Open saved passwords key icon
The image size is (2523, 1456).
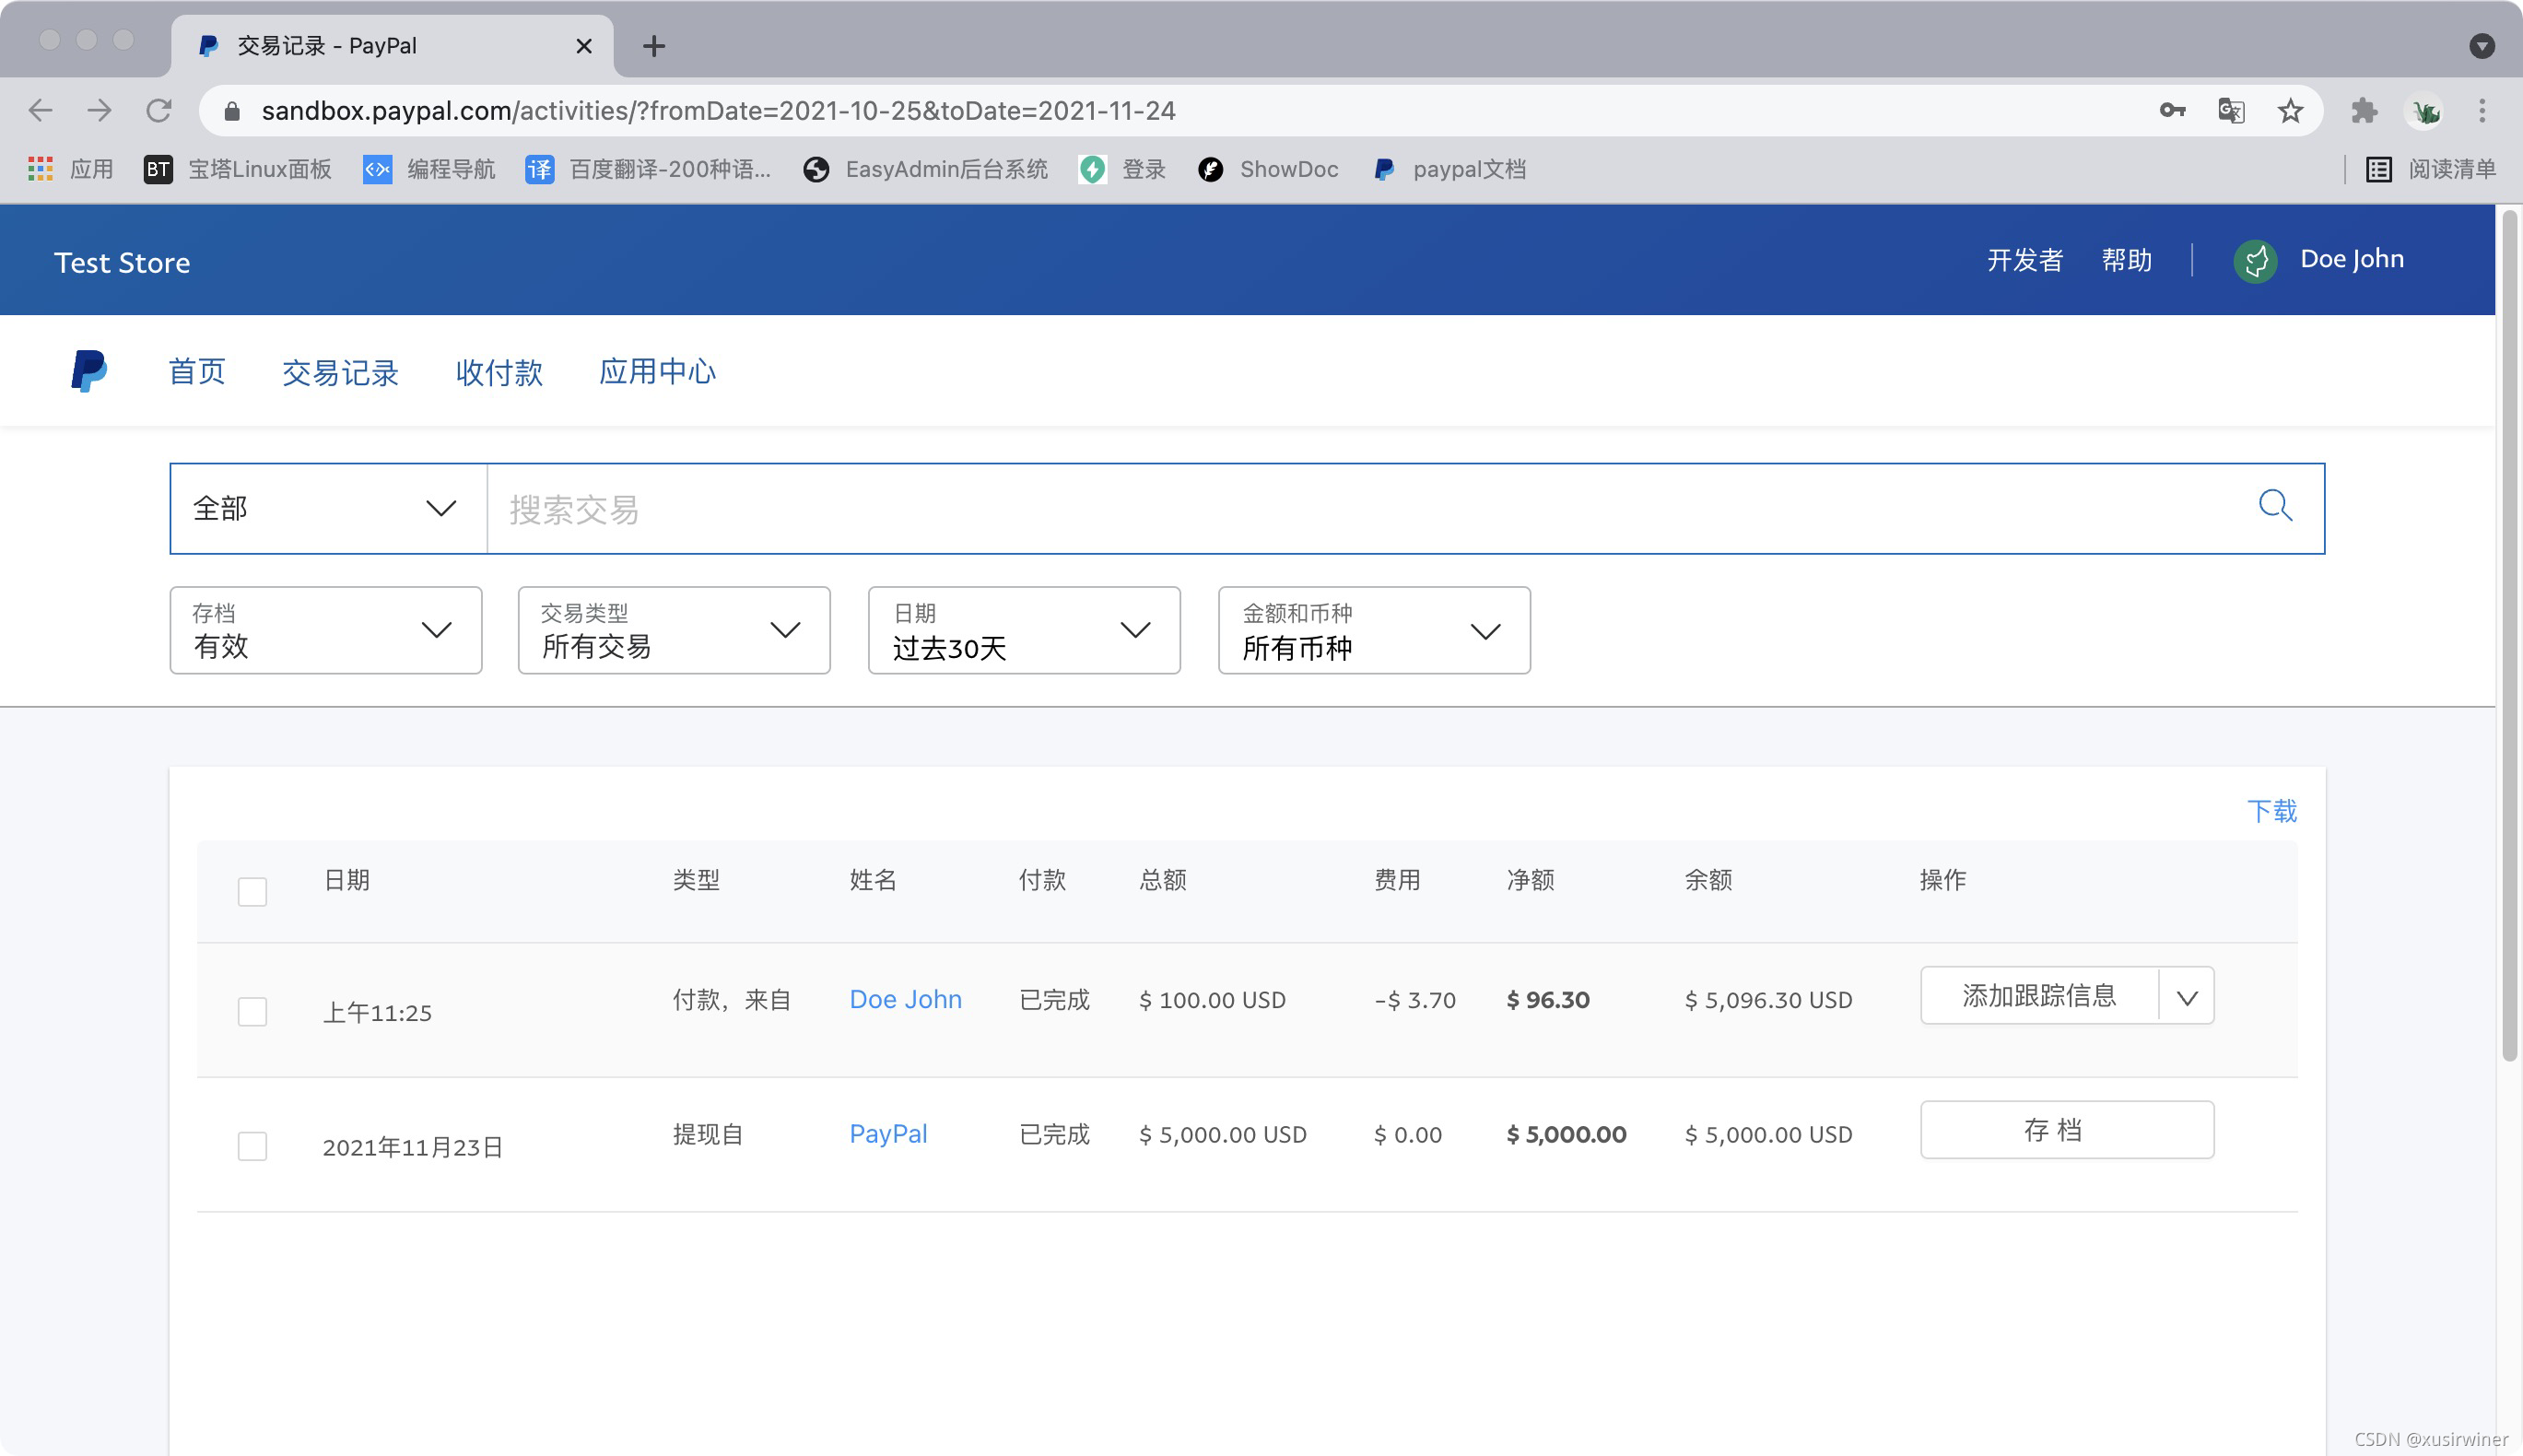(2171, 110)
